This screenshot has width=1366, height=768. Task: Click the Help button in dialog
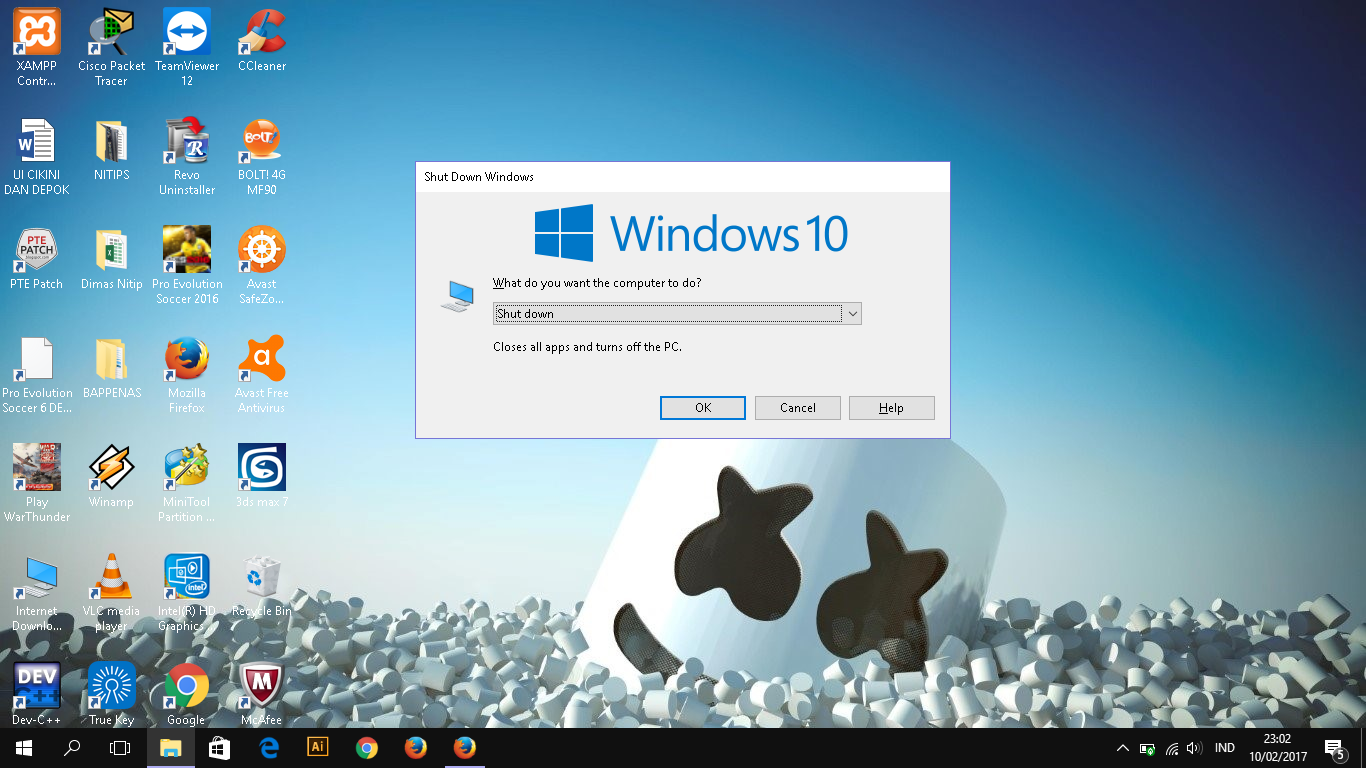click(892, 408)
